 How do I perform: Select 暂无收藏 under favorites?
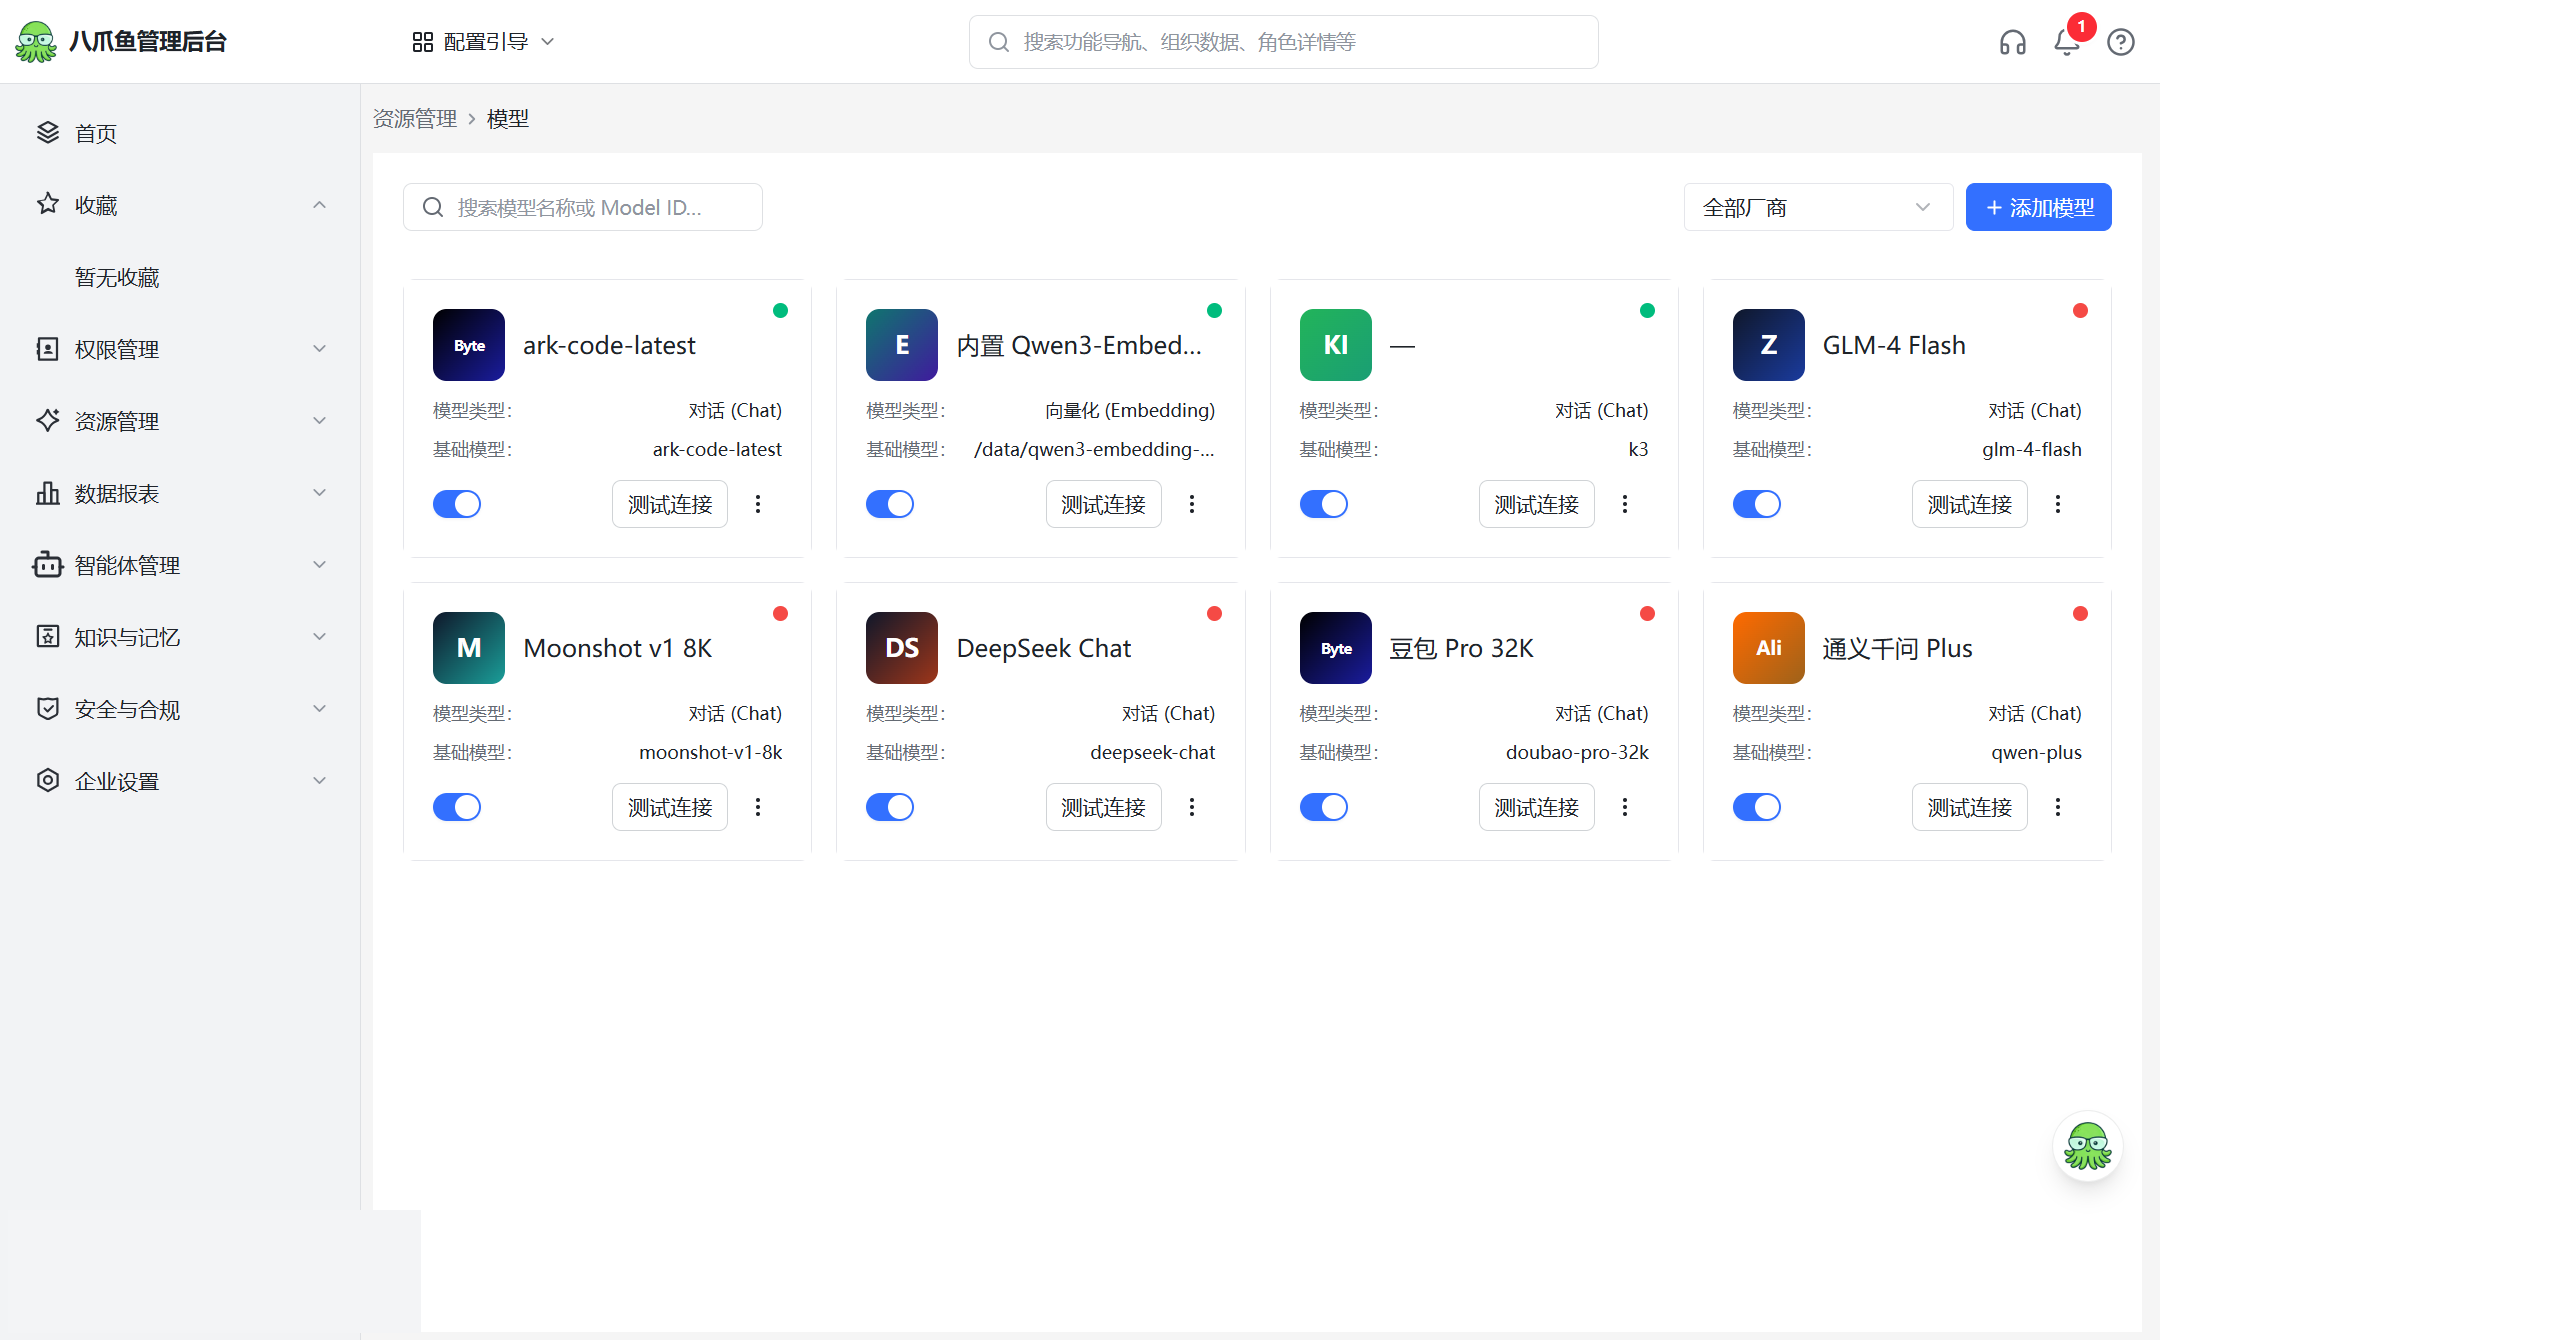tap(117, 277)
